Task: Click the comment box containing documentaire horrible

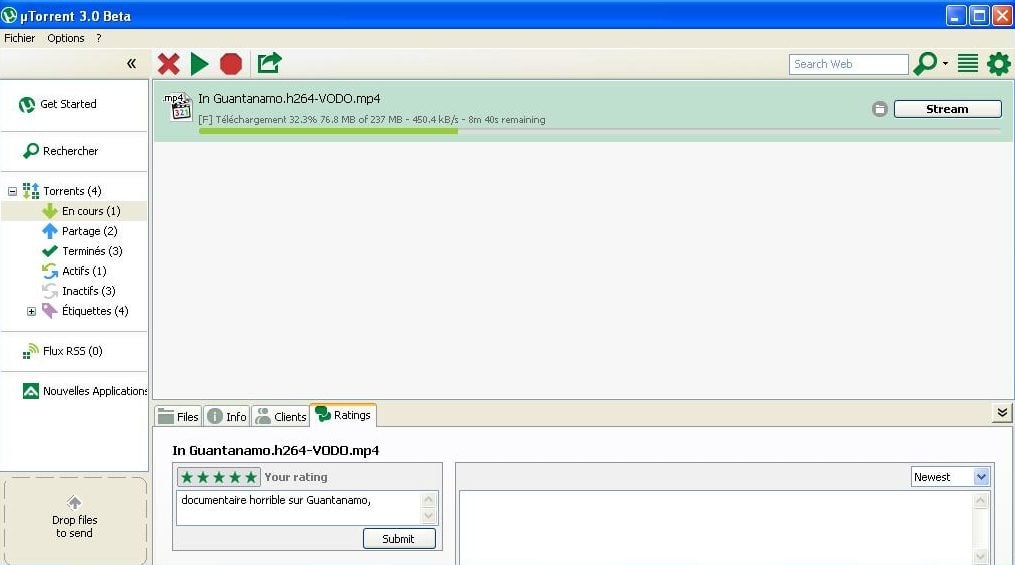Action: click(298, 507)
